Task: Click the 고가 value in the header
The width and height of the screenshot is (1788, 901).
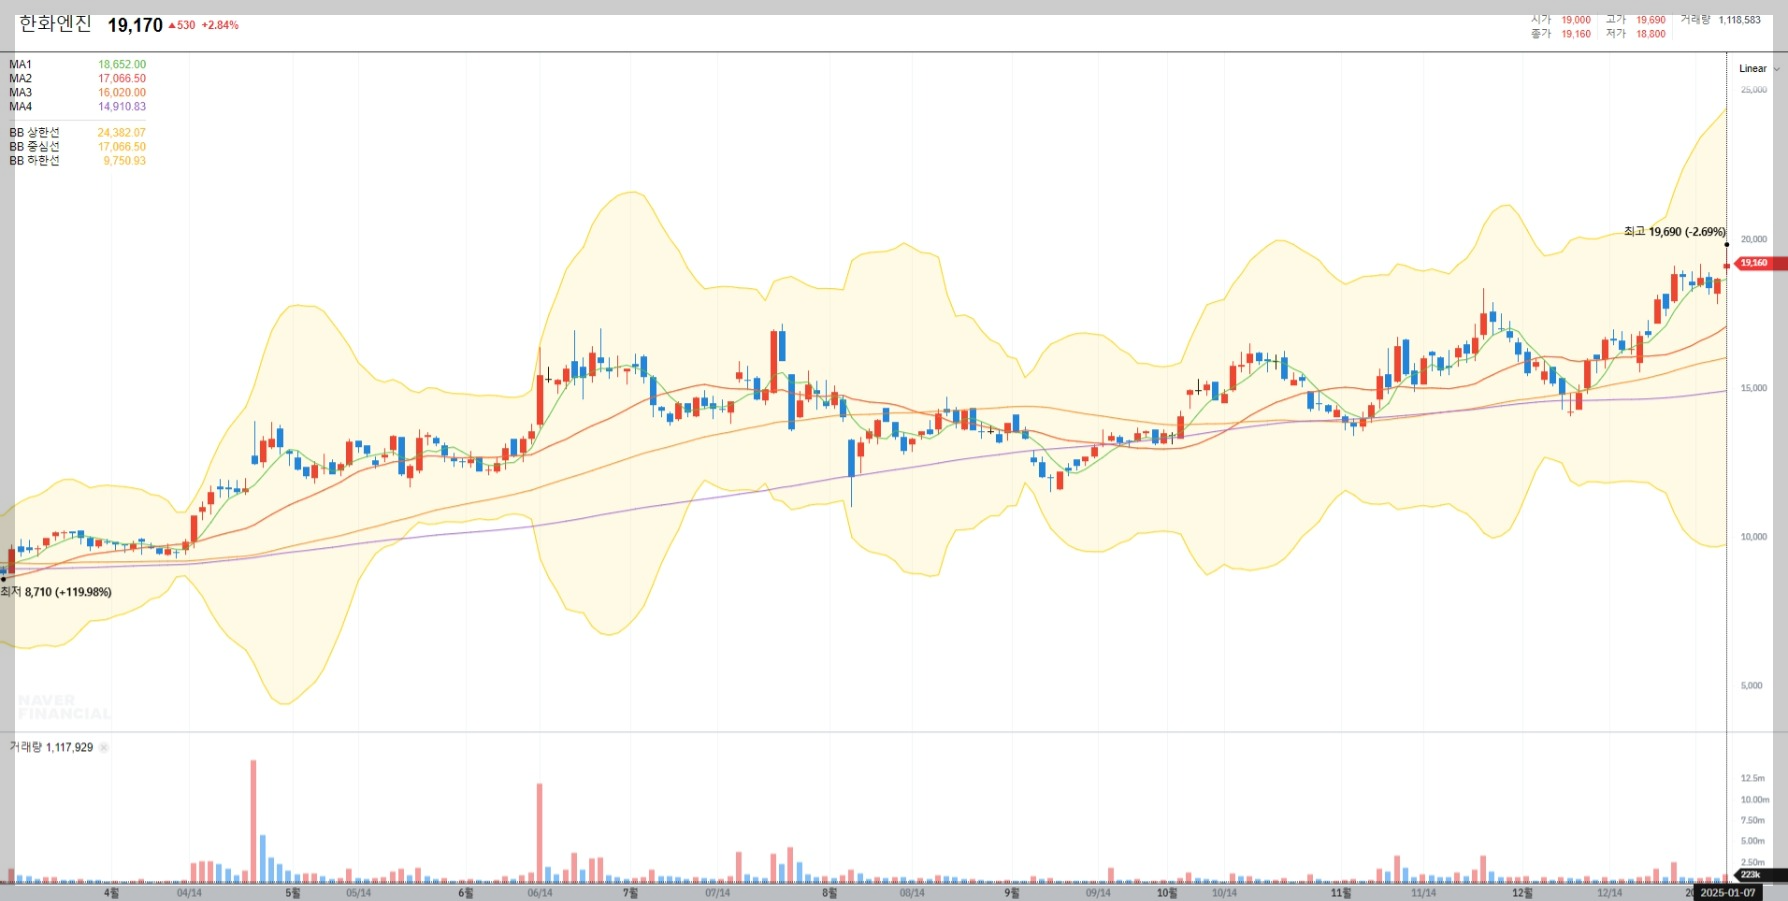Action: pos(1651,20)
